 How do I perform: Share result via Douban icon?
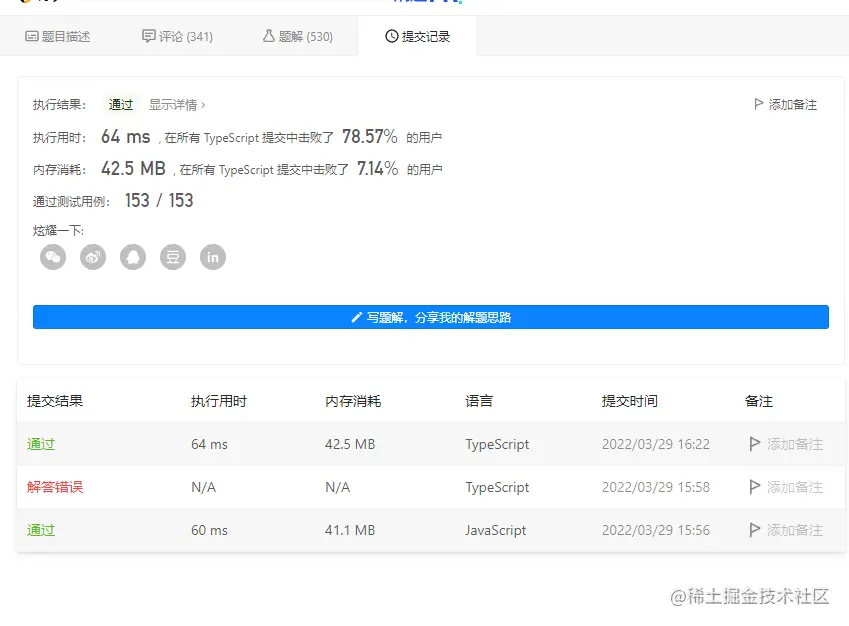[x=173, y=257]
